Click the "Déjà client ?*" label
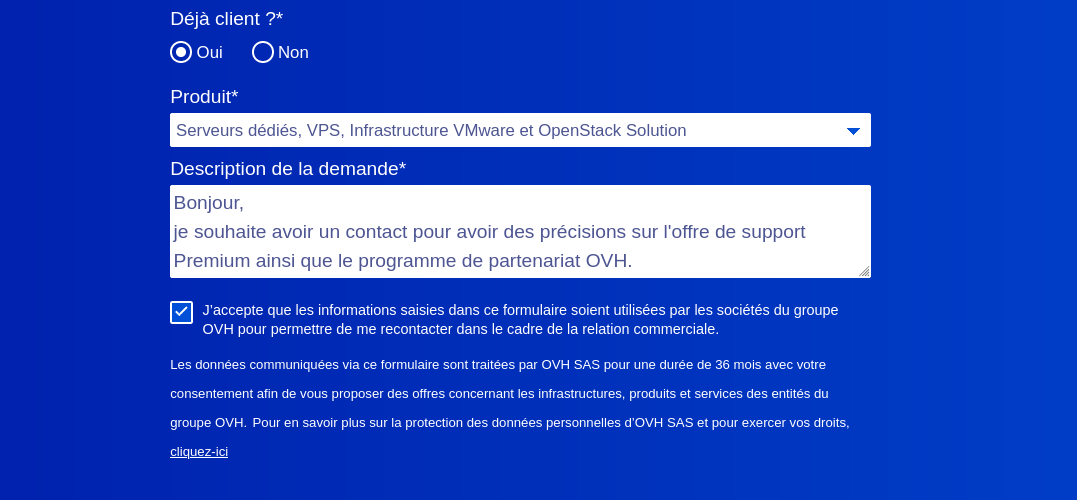 tap(227, 18)
